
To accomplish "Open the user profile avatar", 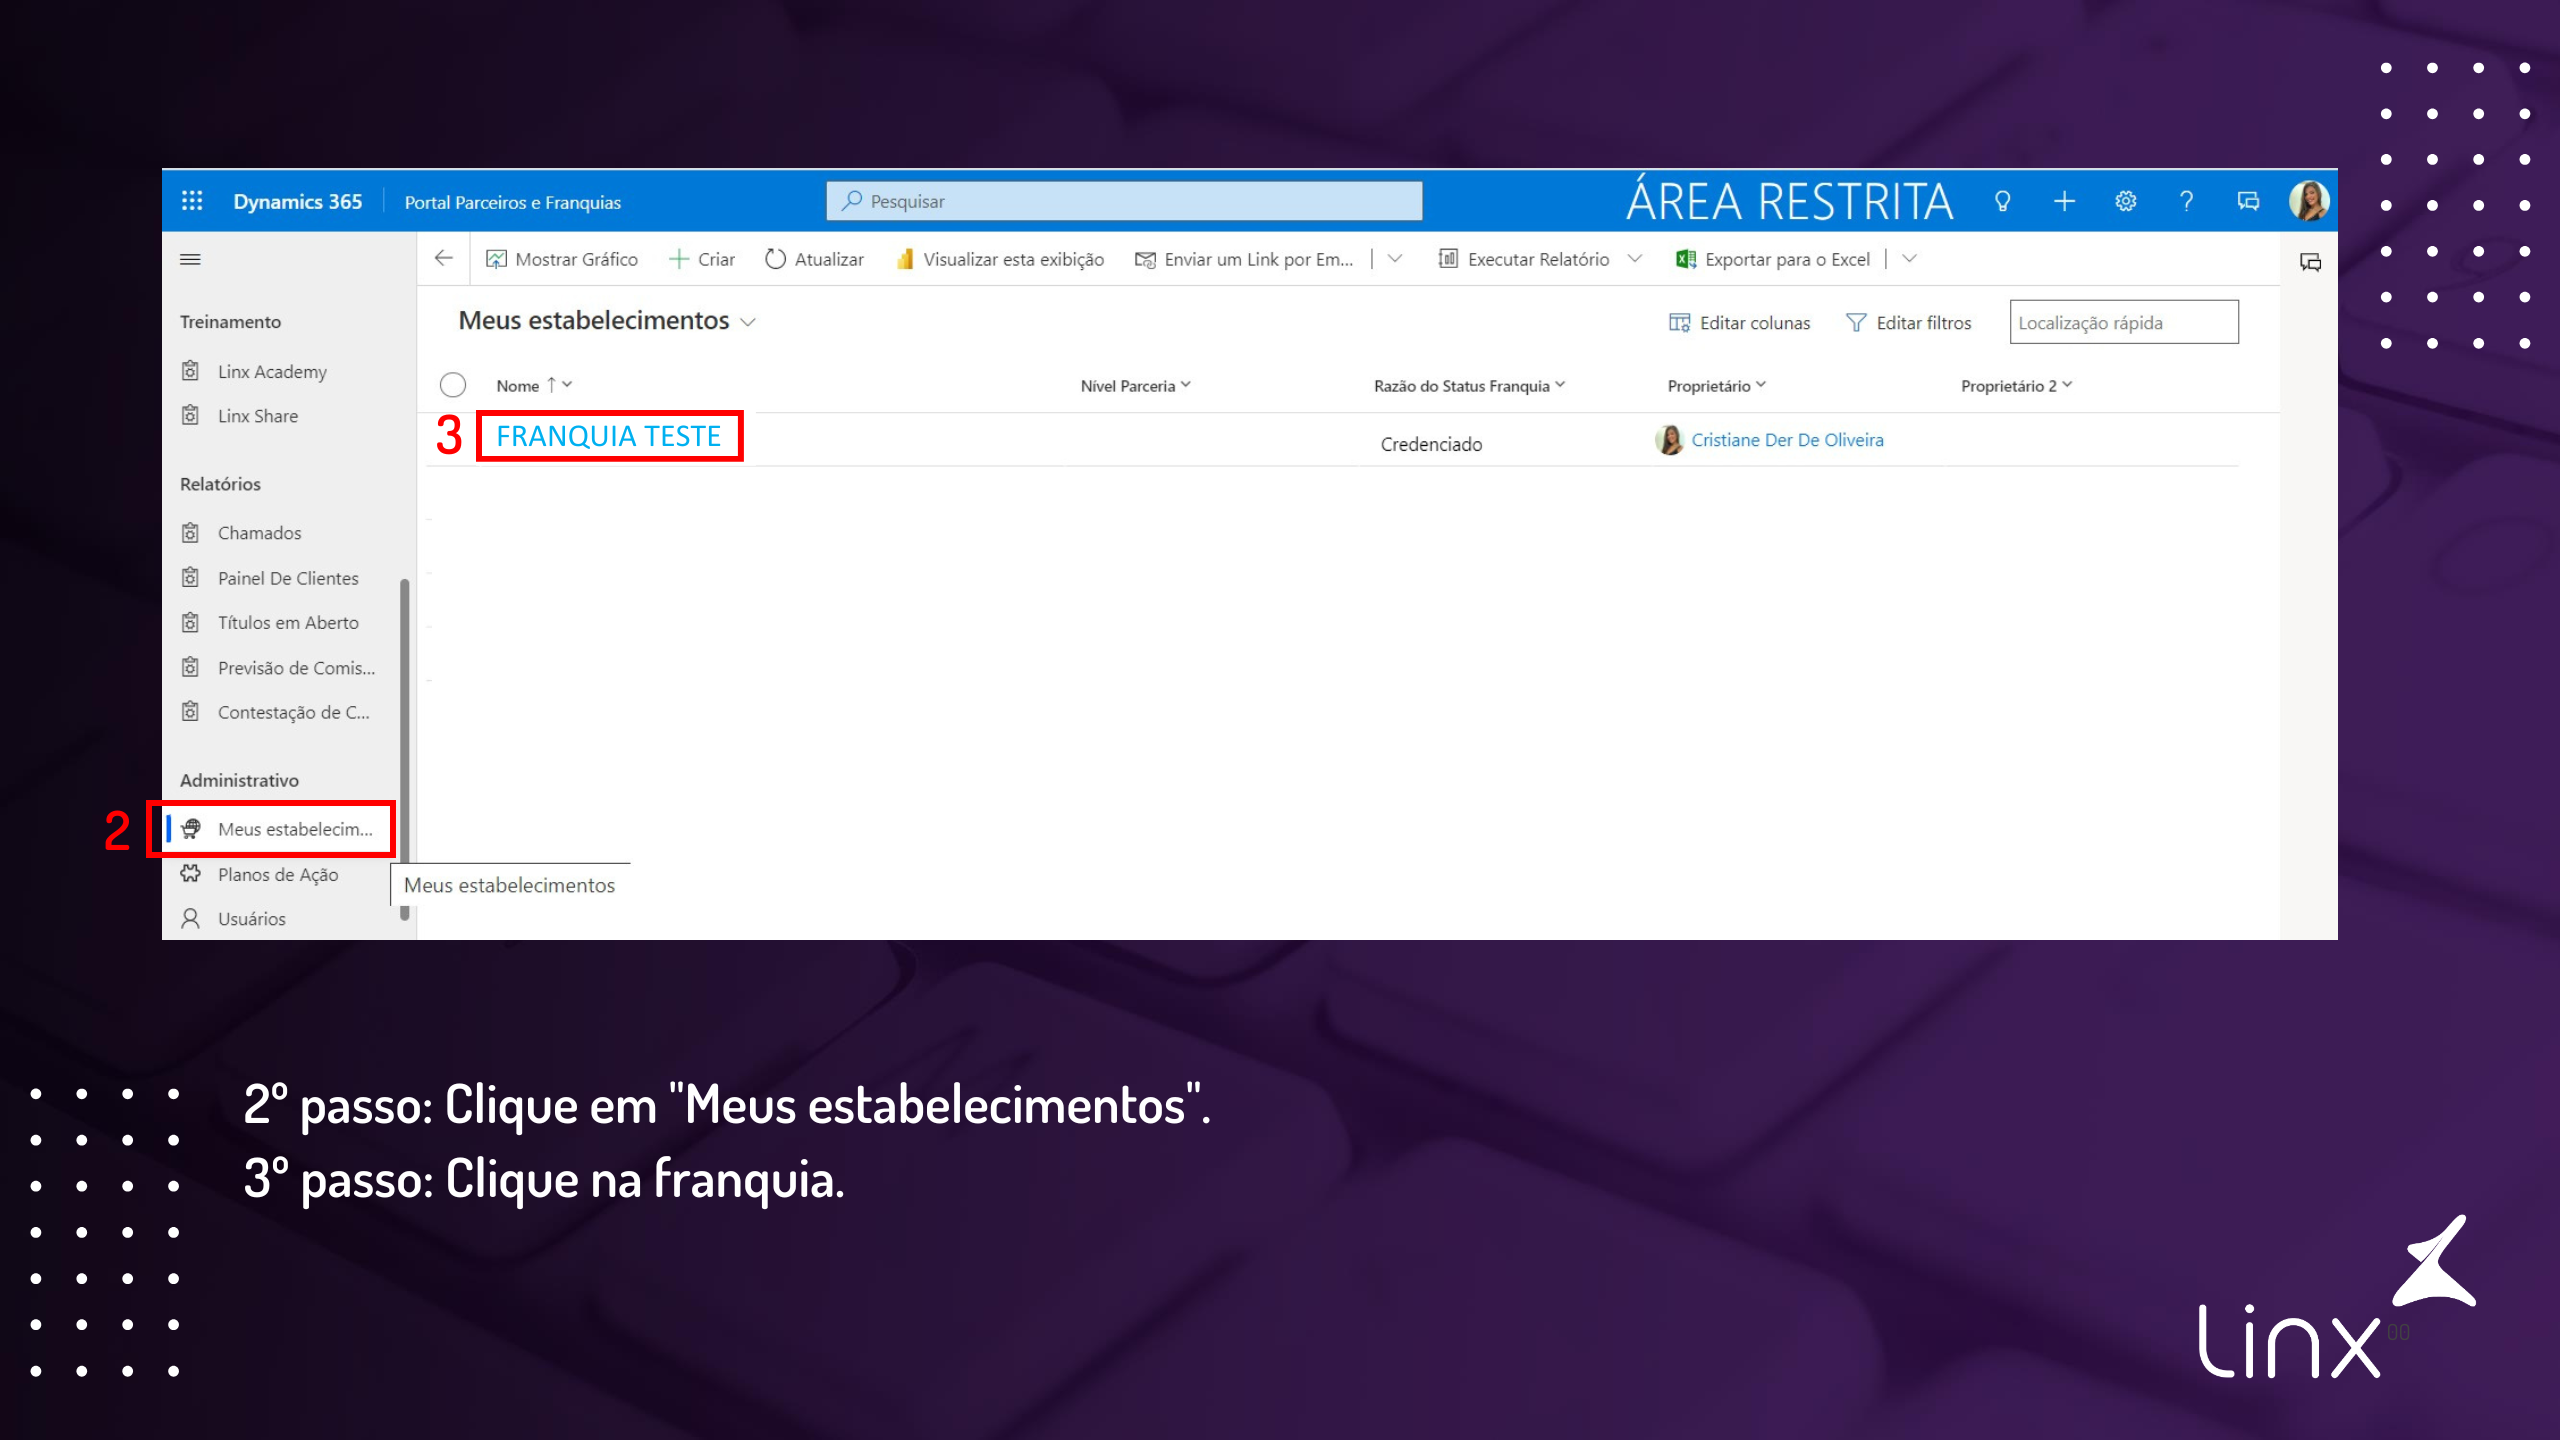I will coord(2309,201).
